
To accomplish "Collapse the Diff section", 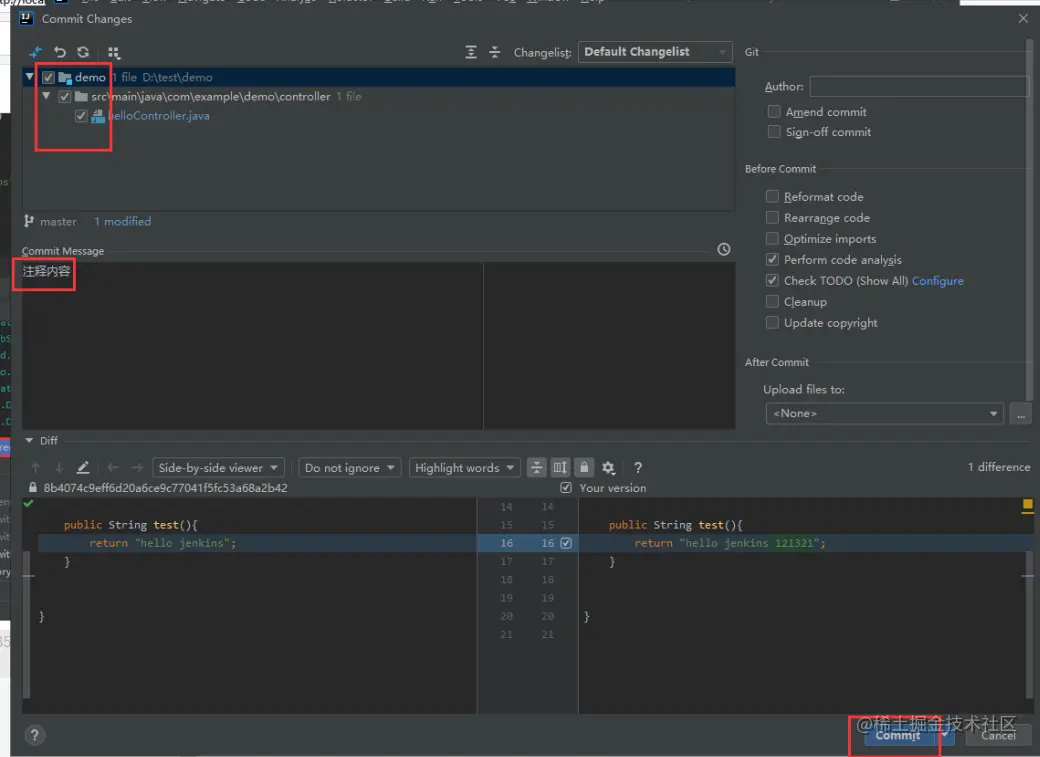I will [x=29, y=441].
